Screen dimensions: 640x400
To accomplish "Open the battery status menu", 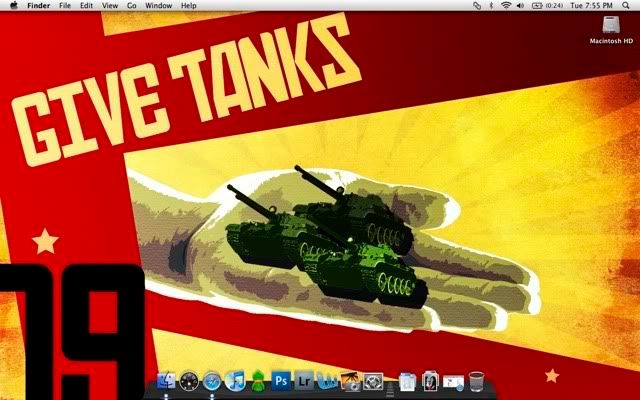I will pos(547,6).
